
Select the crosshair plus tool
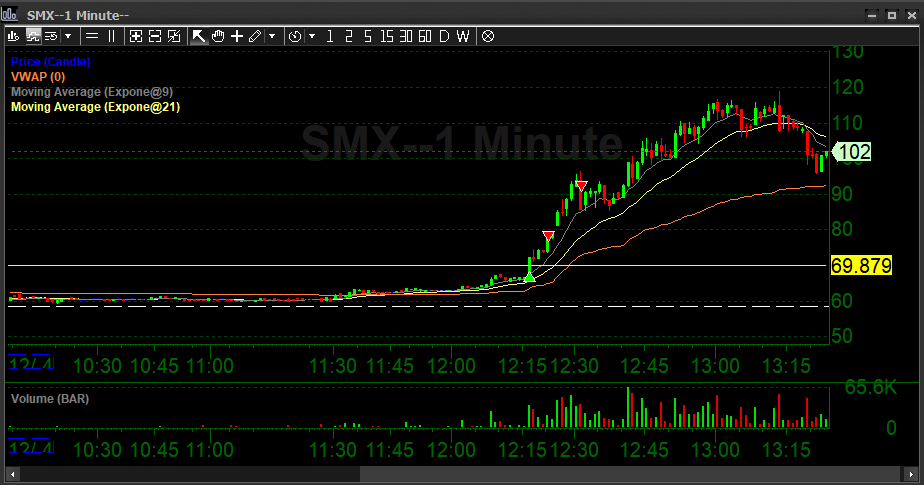click(237, 37)
